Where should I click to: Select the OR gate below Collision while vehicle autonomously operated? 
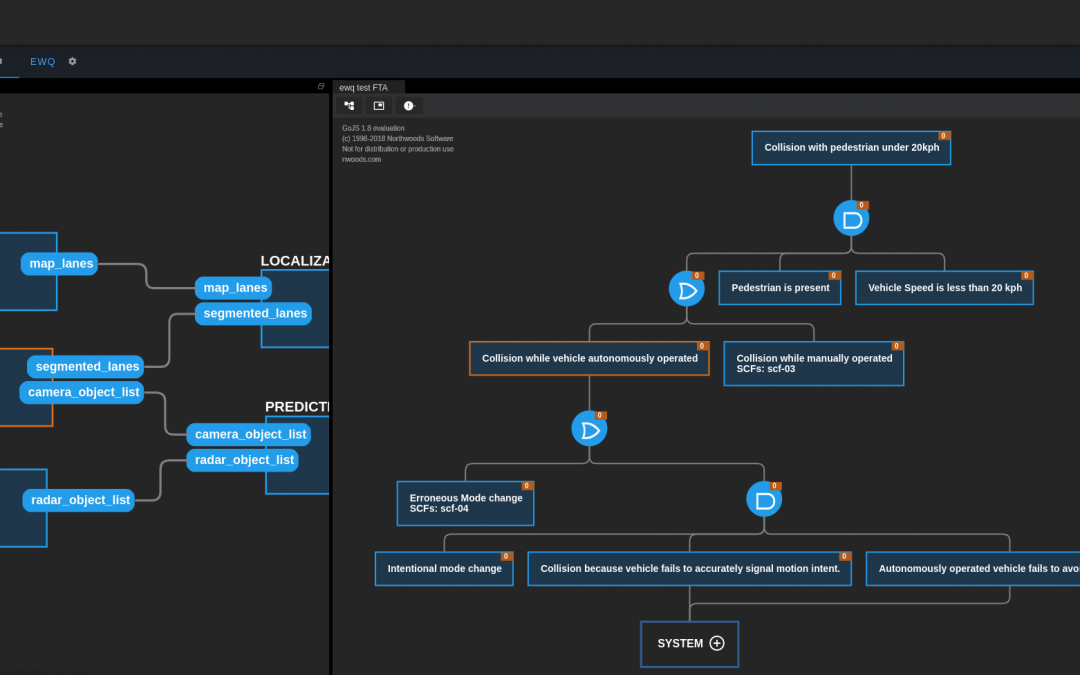(x=590, y=429)
